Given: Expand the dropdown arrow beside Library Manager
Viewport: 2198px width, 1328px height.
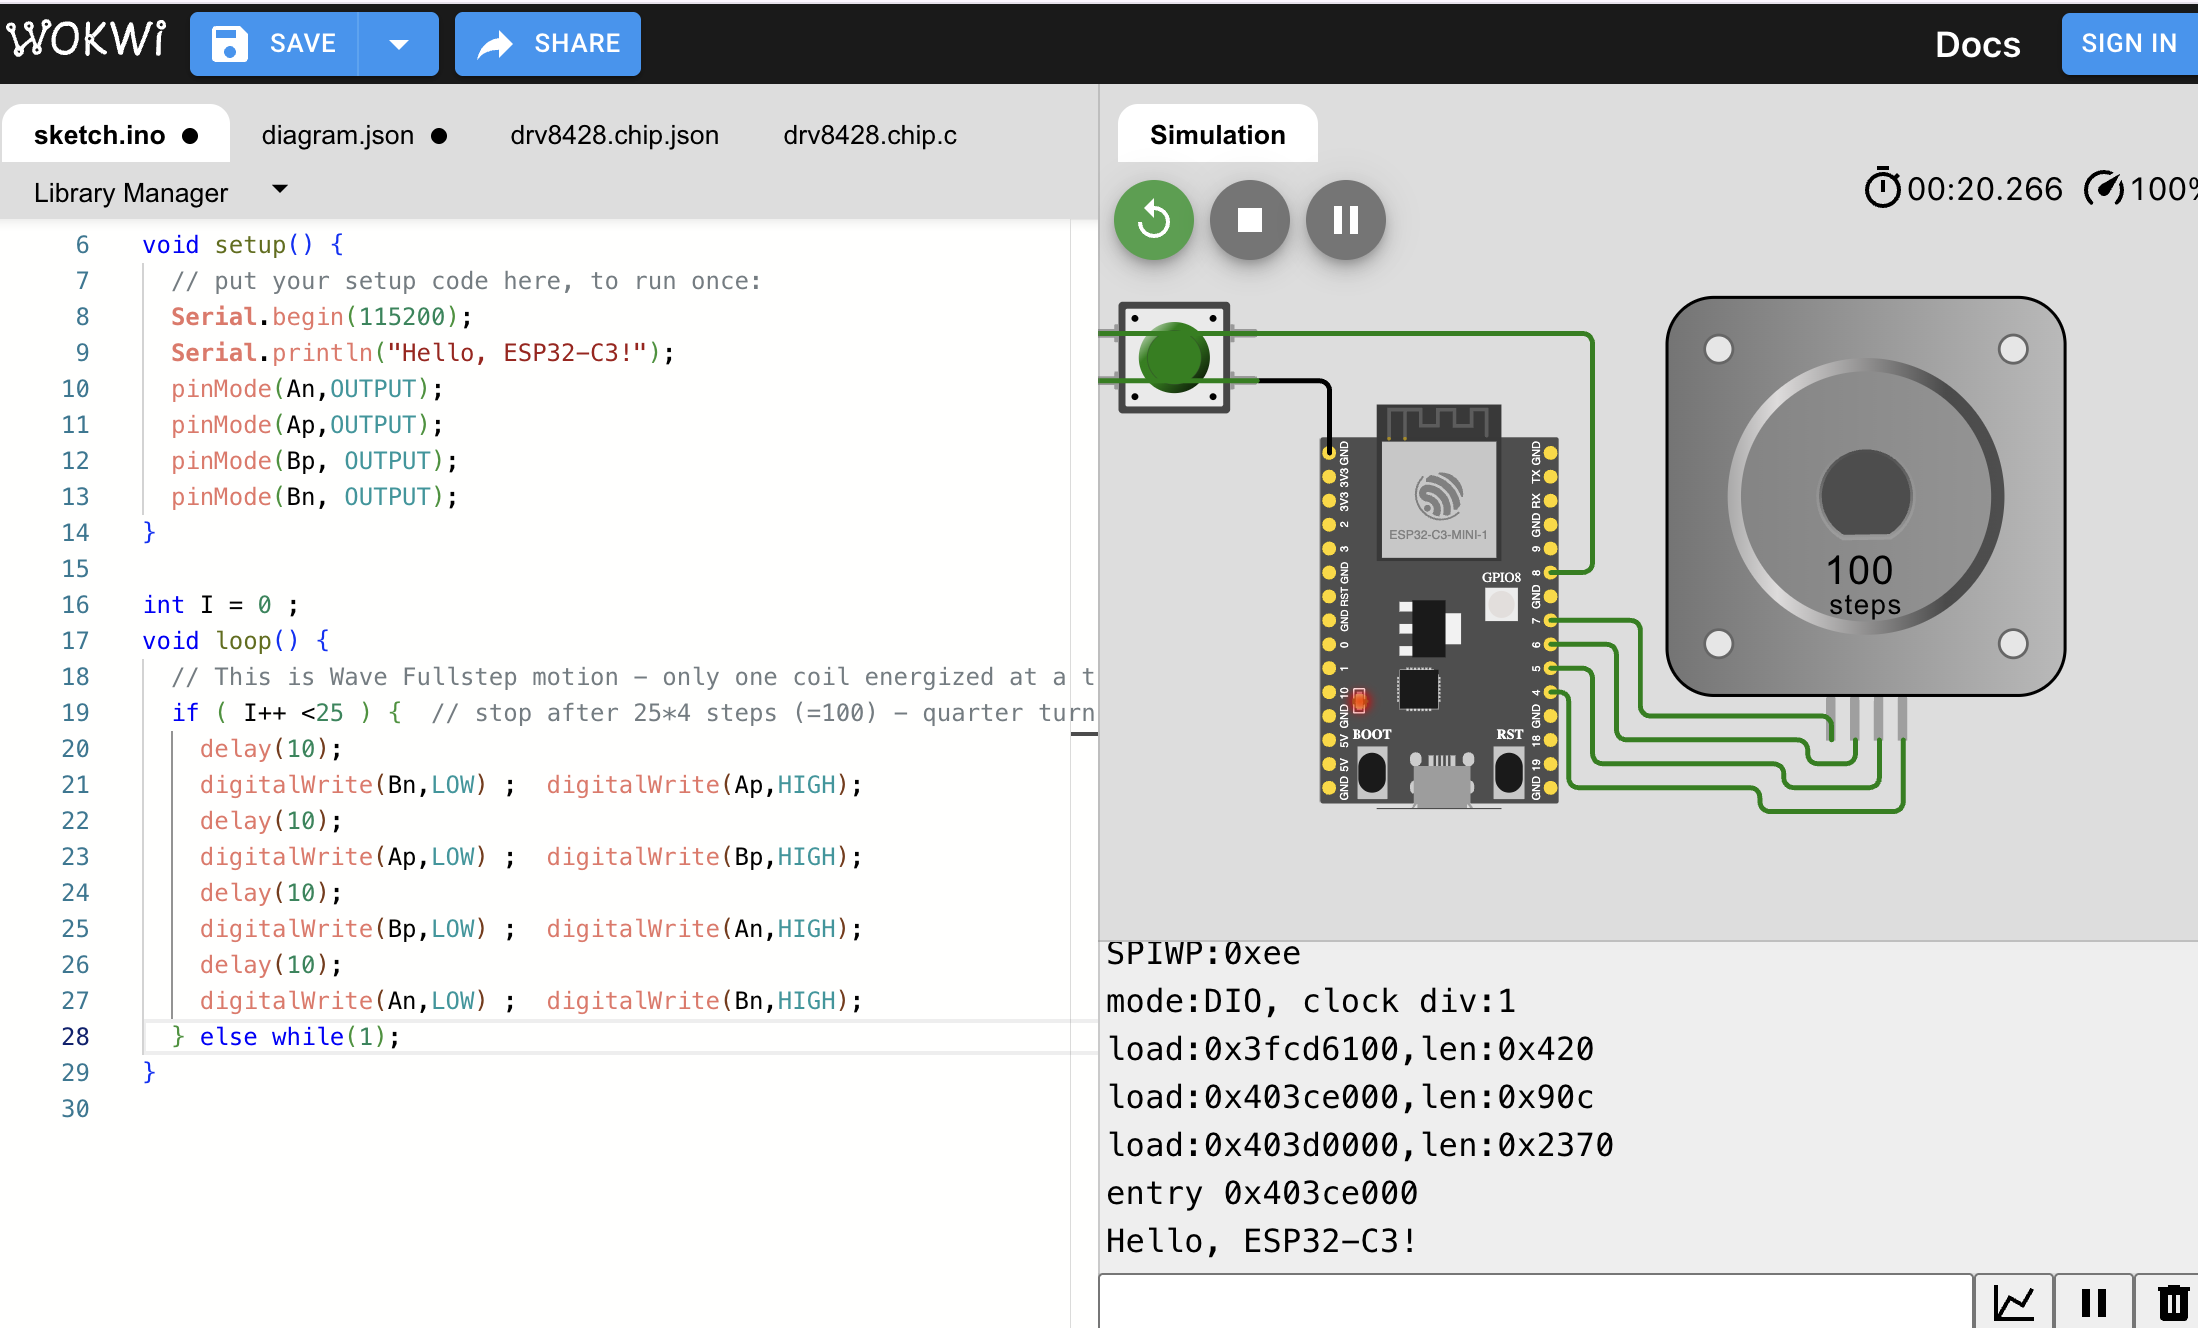Looking at the screenshot, I should 280,189.
